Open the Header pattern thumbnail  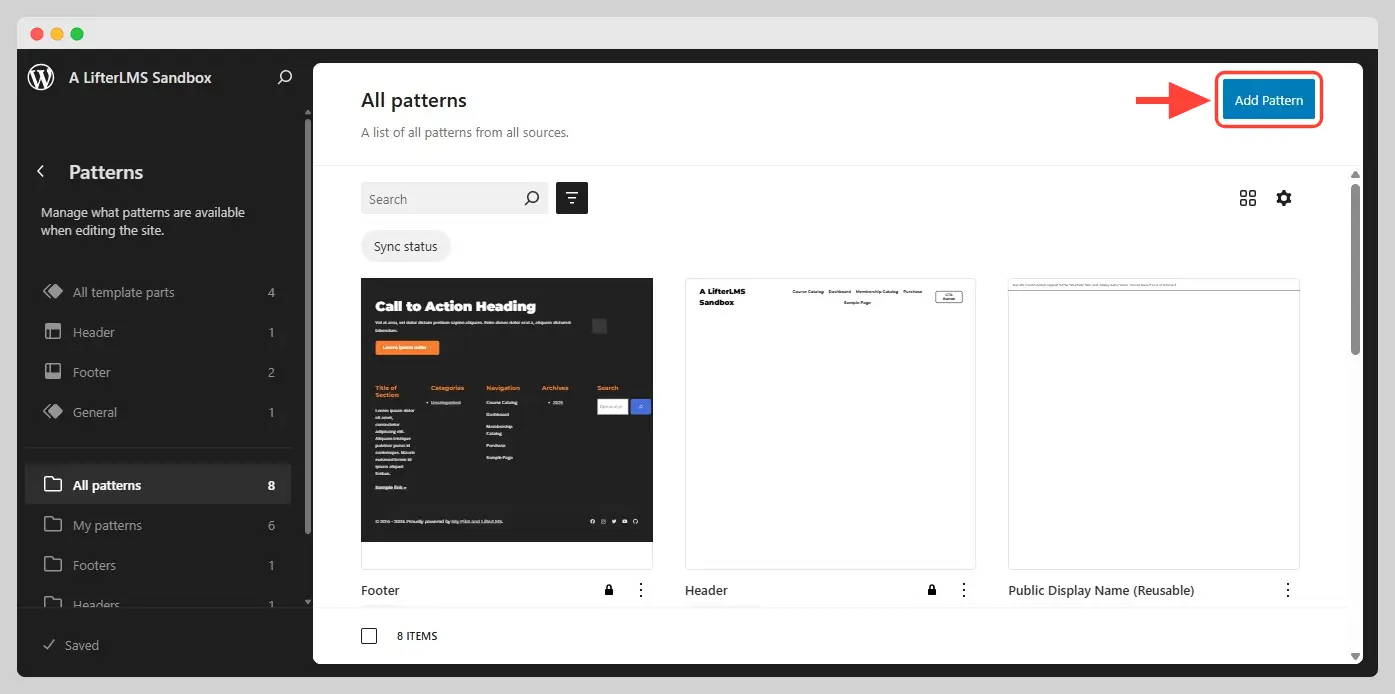[830, 422]
